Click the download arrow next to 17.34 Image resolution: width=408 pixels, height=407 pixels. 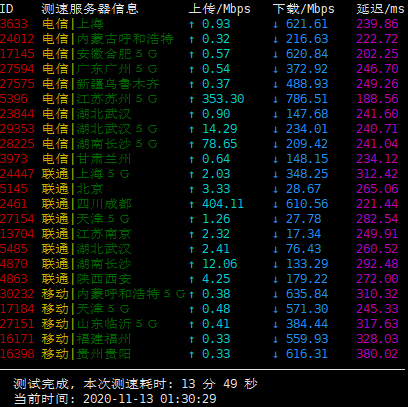(x=275, y=234)
